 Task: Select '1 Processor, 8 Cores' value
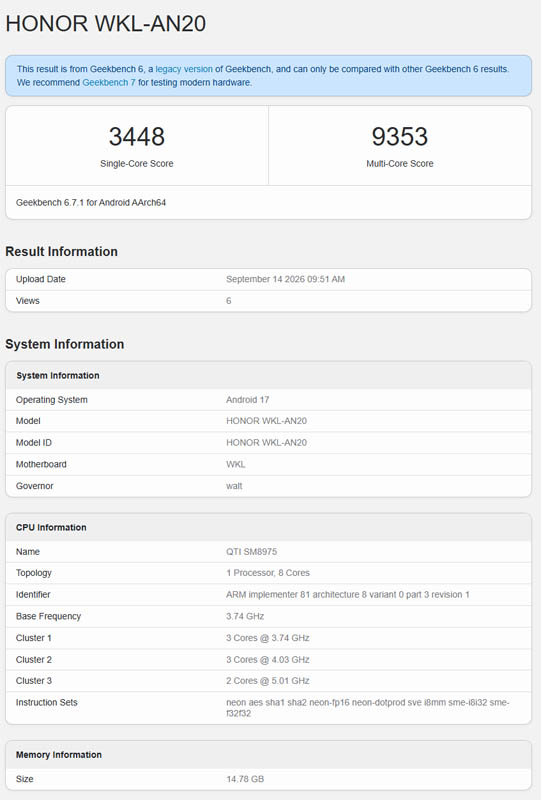click(268, 573)
